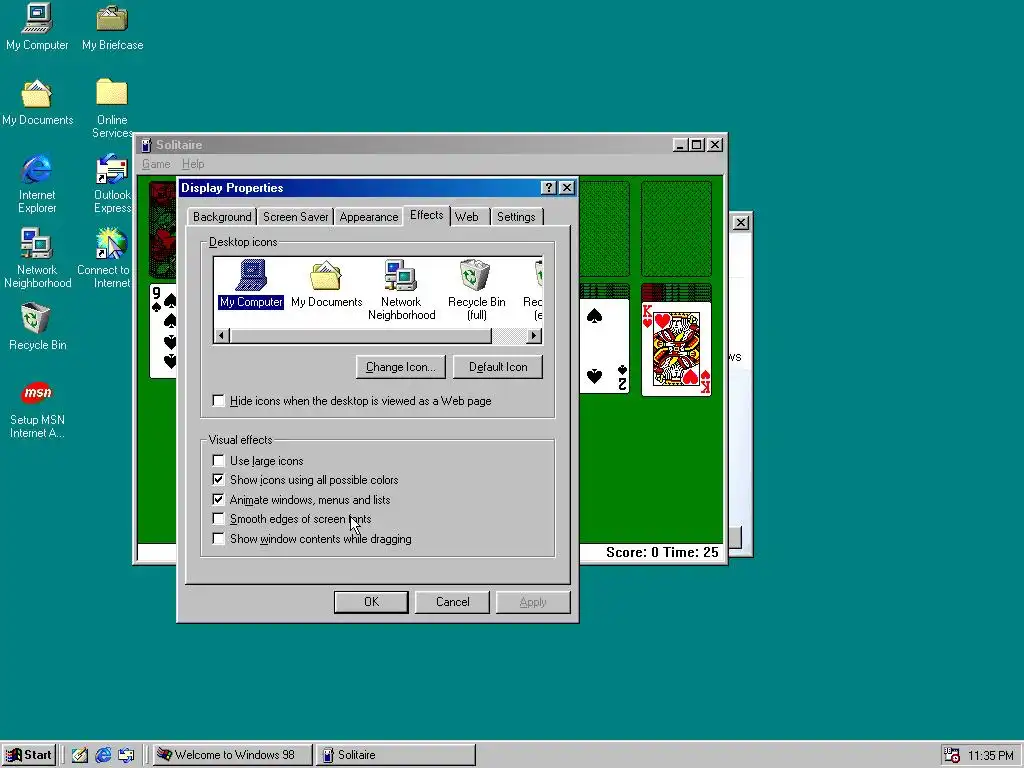Launch Internet Explorer from quick launch bar
This screenshot has height=768, width=1024.
[103, 755]
